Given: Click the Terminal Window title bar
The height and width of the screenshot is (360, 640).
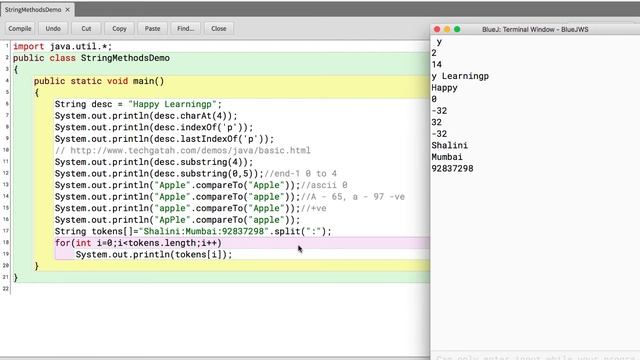Looking at the screenshot, I should click(535, 29).
